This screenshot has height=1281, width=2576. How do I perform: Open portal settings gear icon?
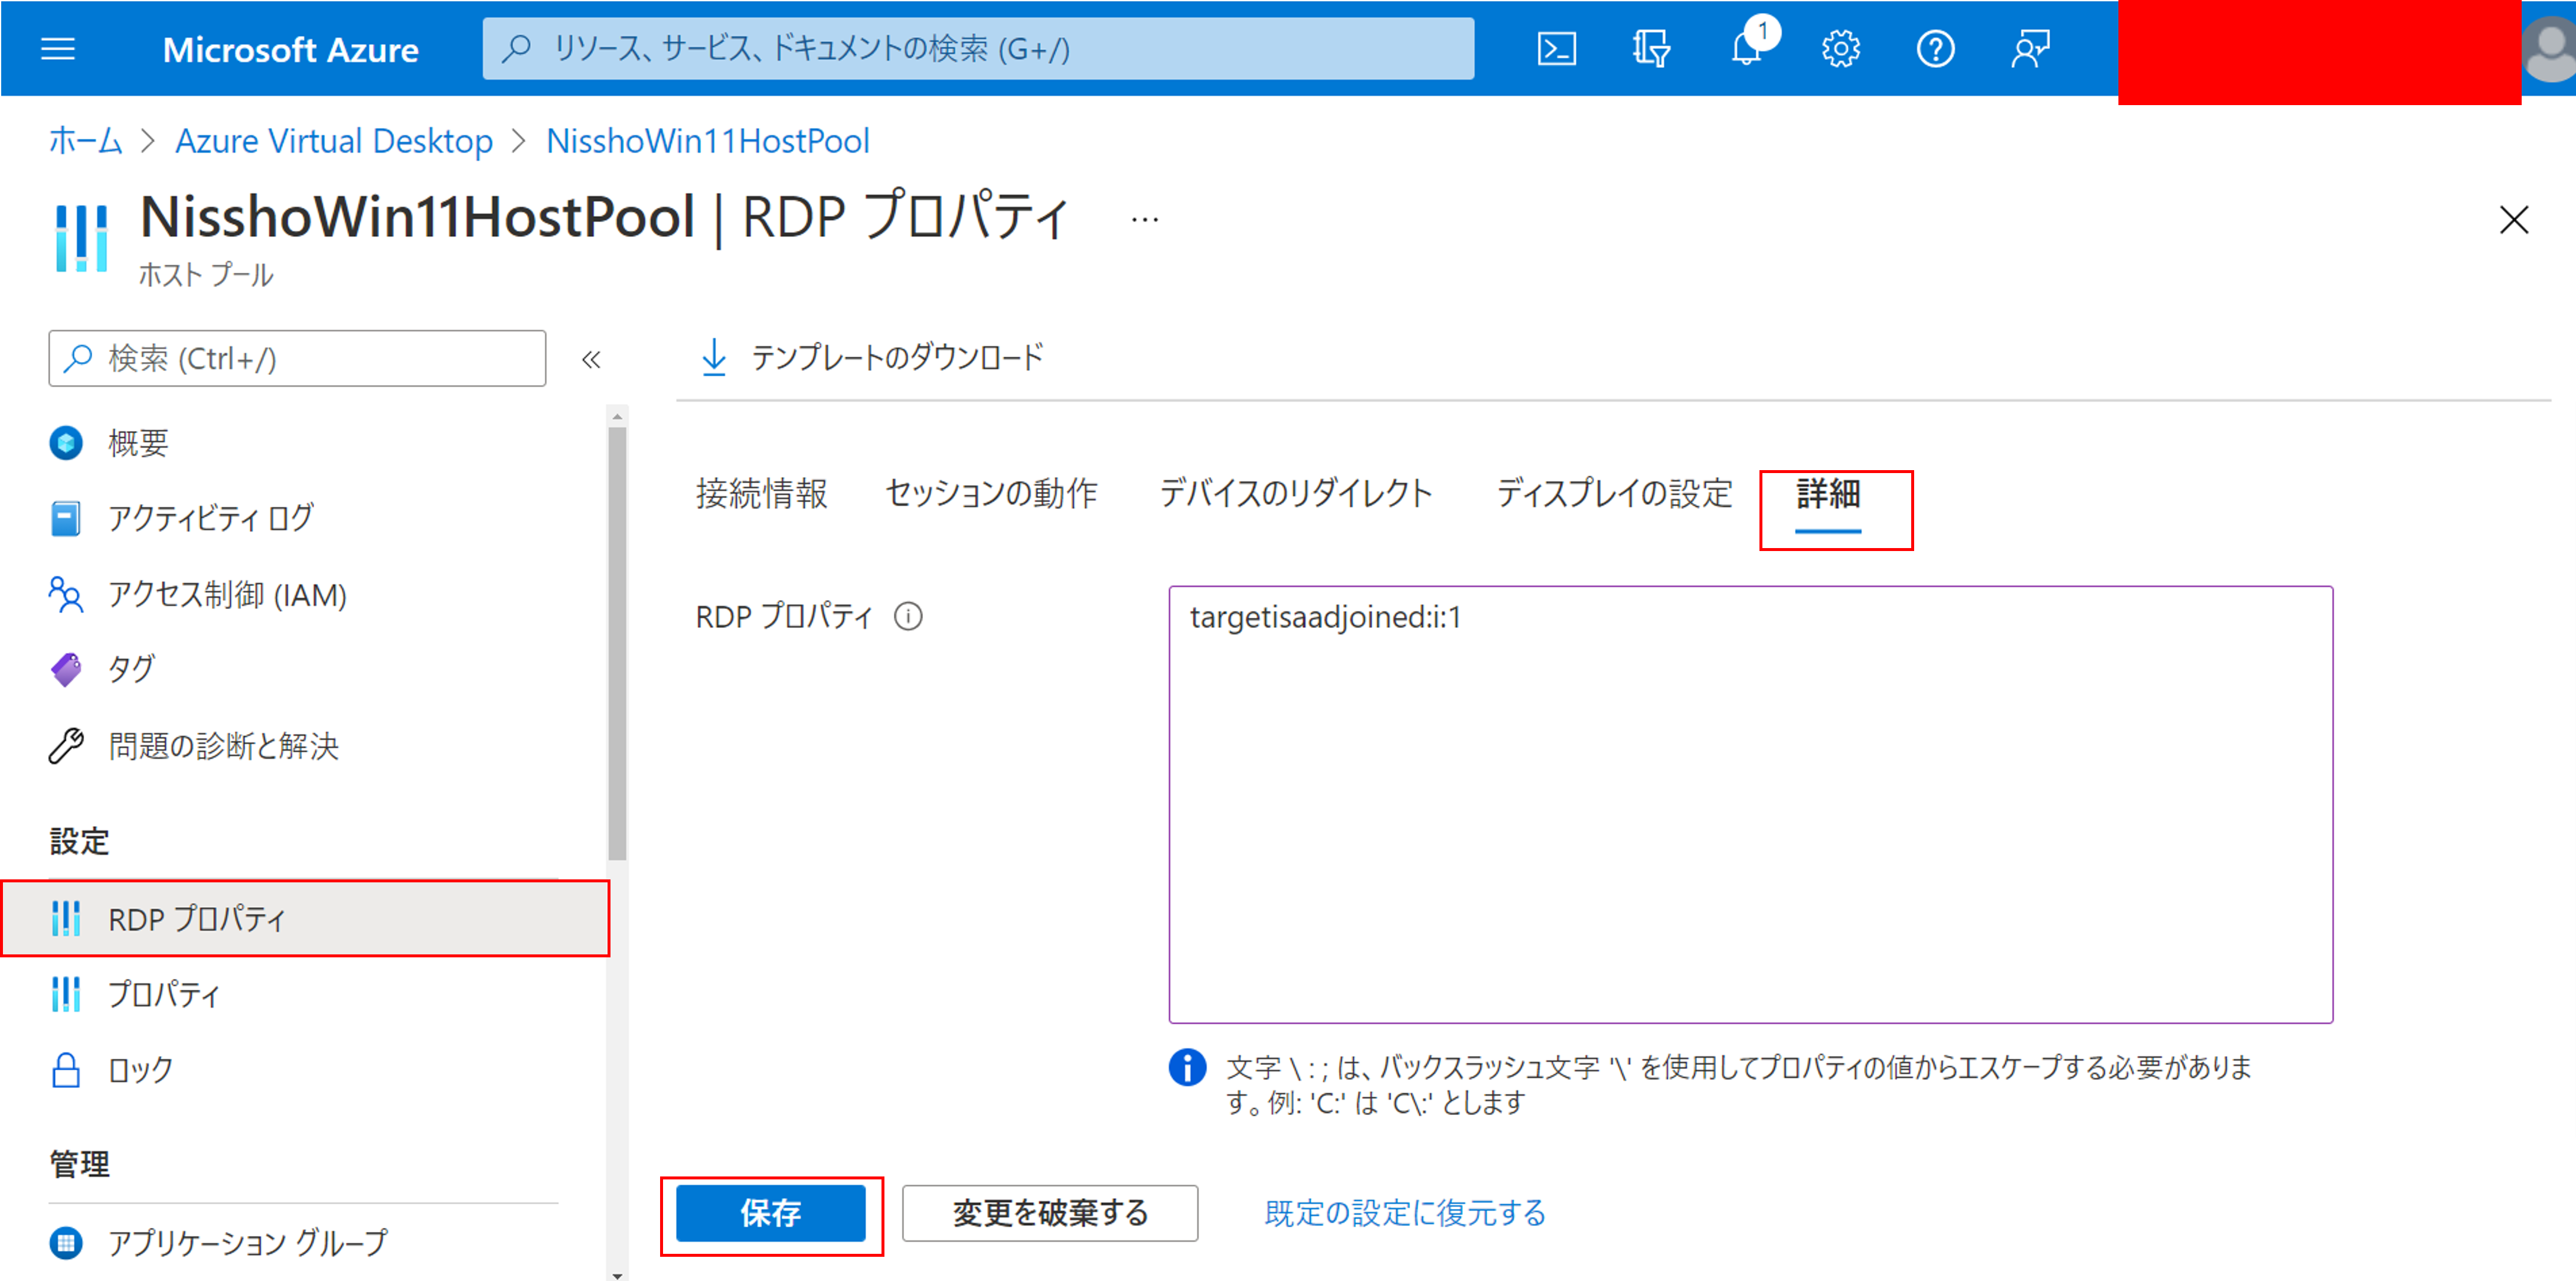pos(1840,49)
